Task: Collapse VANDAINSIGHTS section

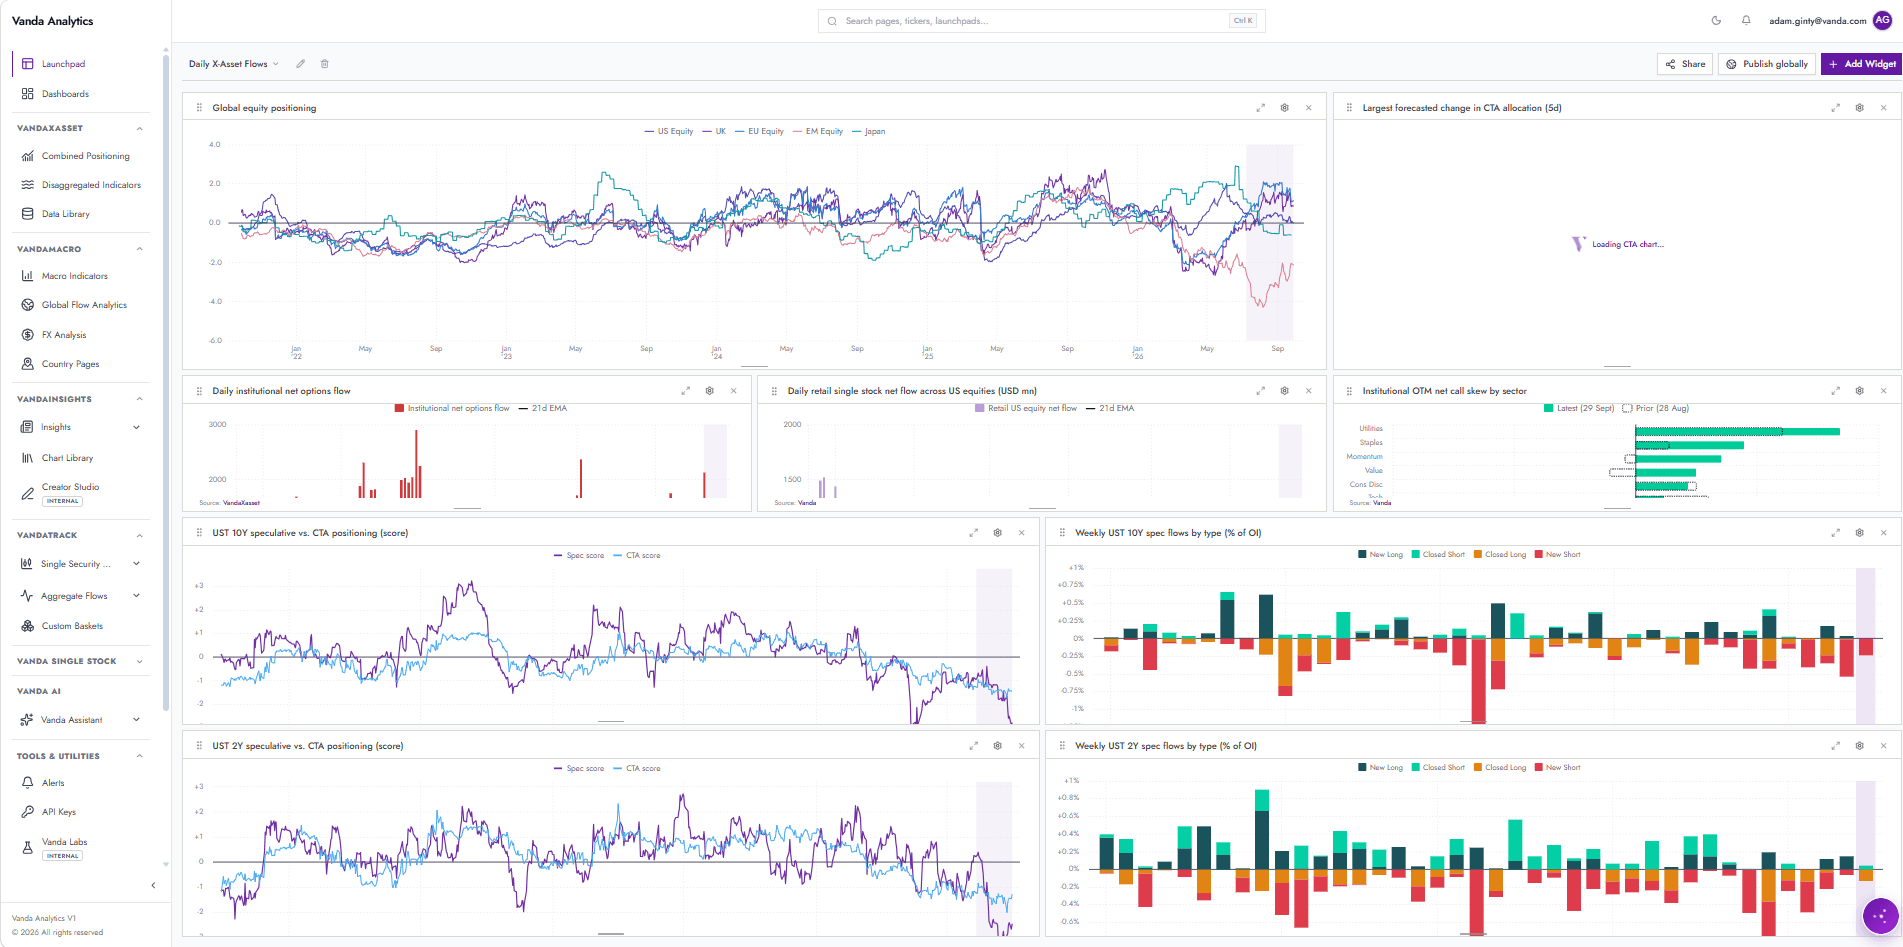Action: click(139, 399)
